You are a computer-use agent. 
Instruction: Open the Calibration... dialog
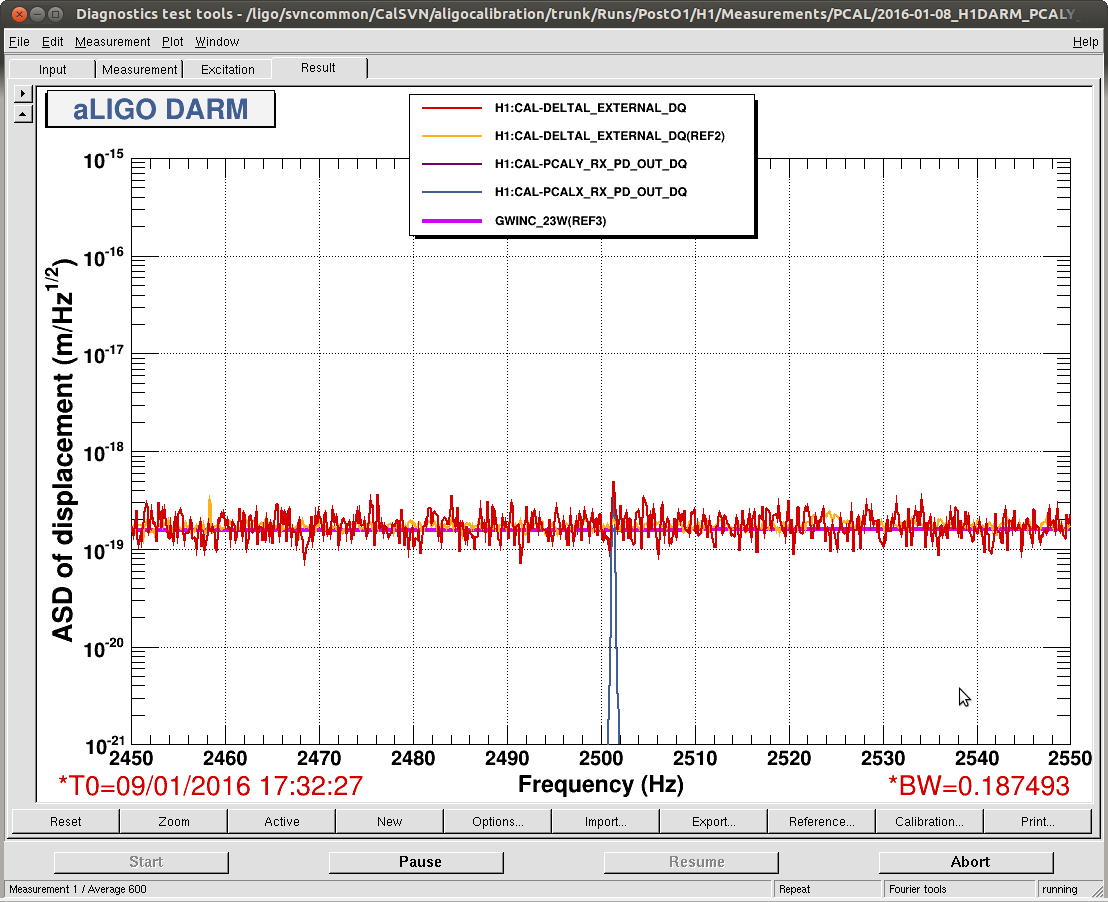(929, 821)
